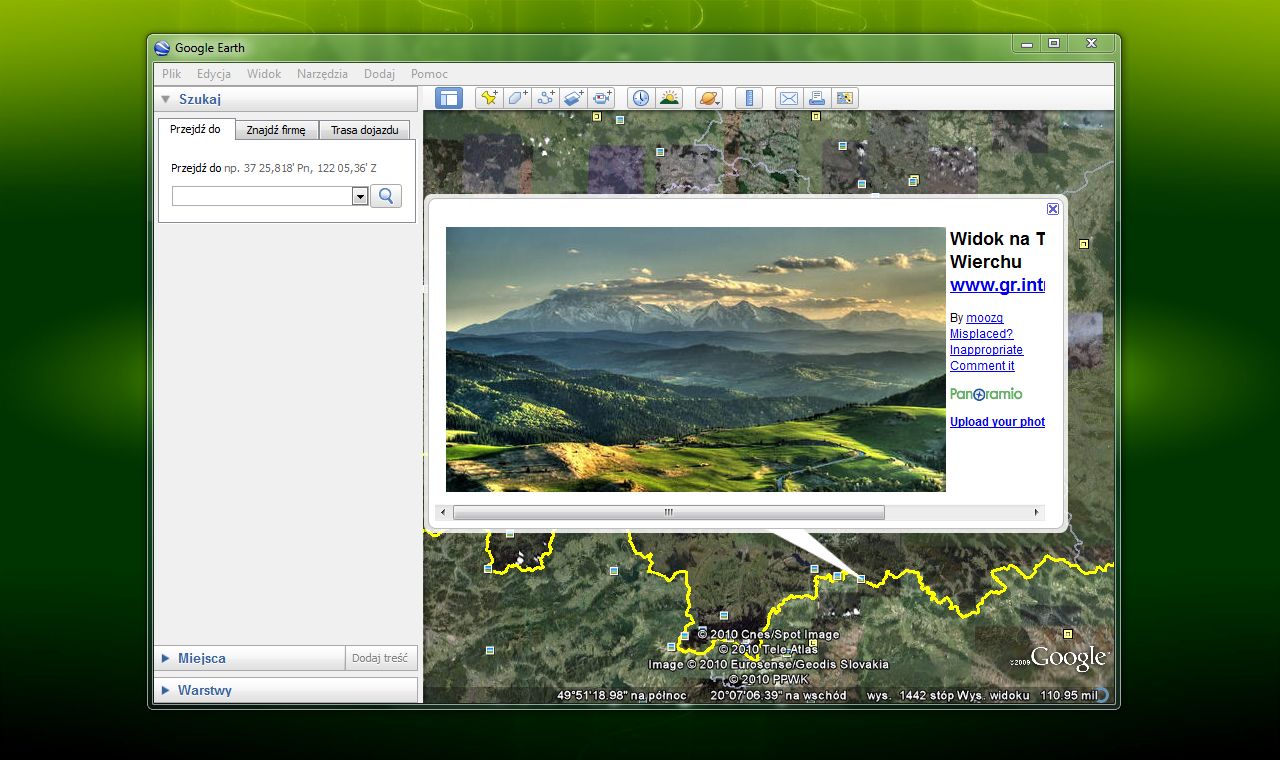
Task: Add a path from the toolbar
Action: 545,98
